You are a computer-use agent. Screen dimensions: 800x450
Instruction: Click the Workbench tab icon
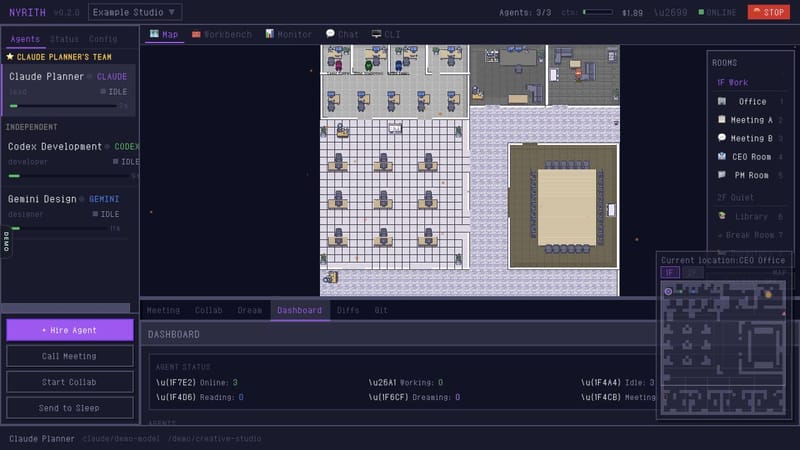point(196,34)
